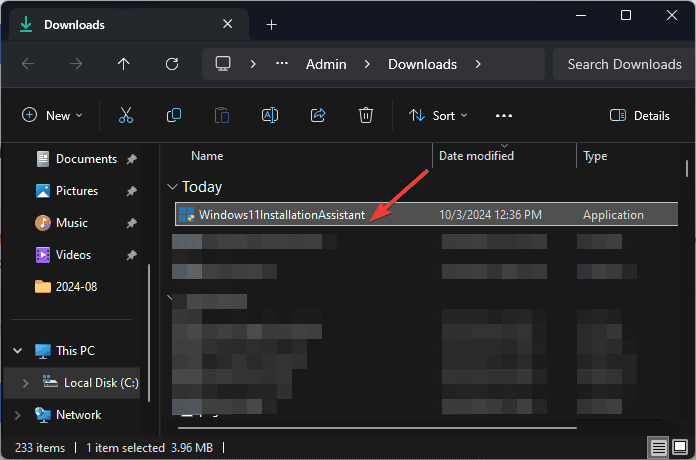696x460 pixels.
Task: Unpin Documents via its pin icon
Action: click(x=131, y=159)
